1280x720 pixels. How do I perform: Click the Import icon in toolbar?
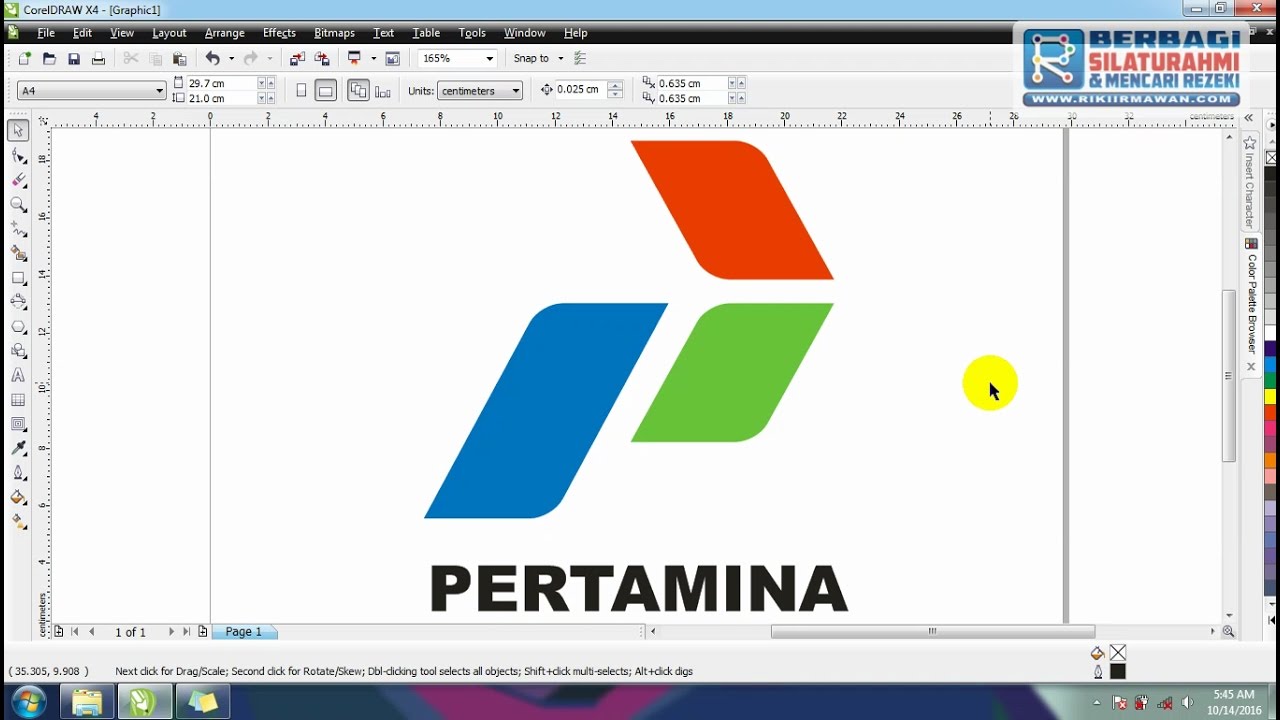point(297,59)
